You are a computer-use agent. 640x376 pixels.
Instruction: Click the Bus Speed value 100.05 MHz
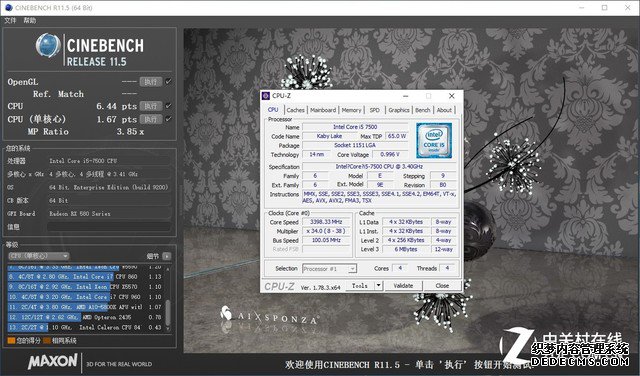pyautogui.click(x=326, y=240)
